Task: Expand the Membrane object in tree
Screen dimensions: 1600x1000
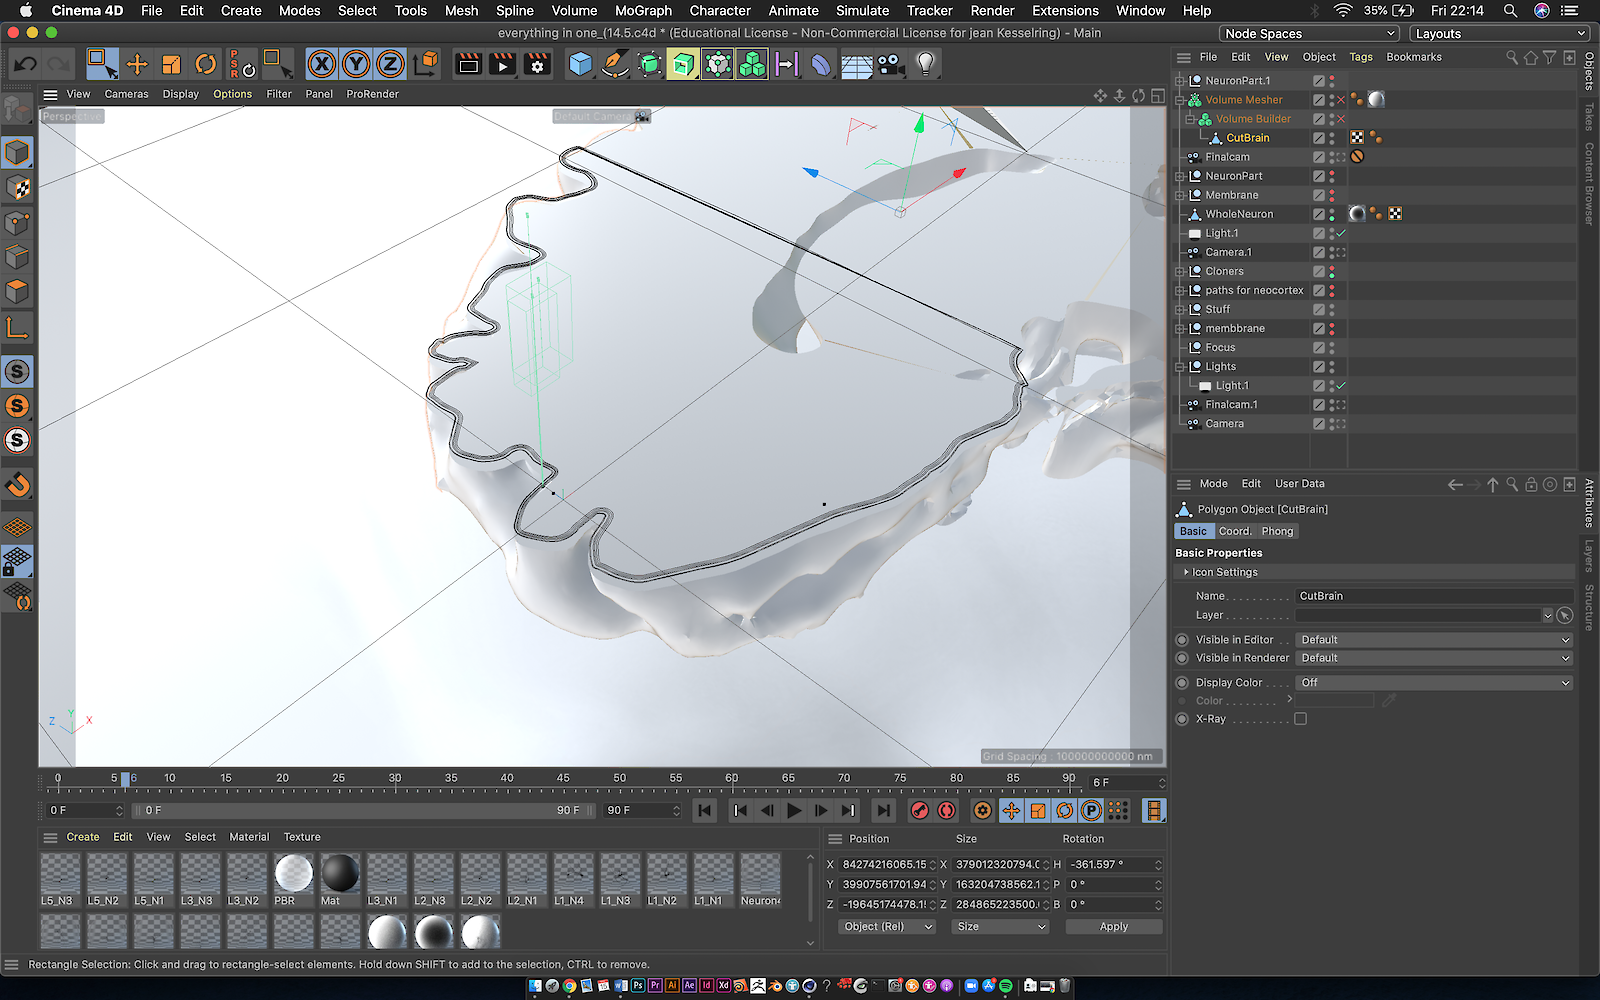Action: 1180,195
